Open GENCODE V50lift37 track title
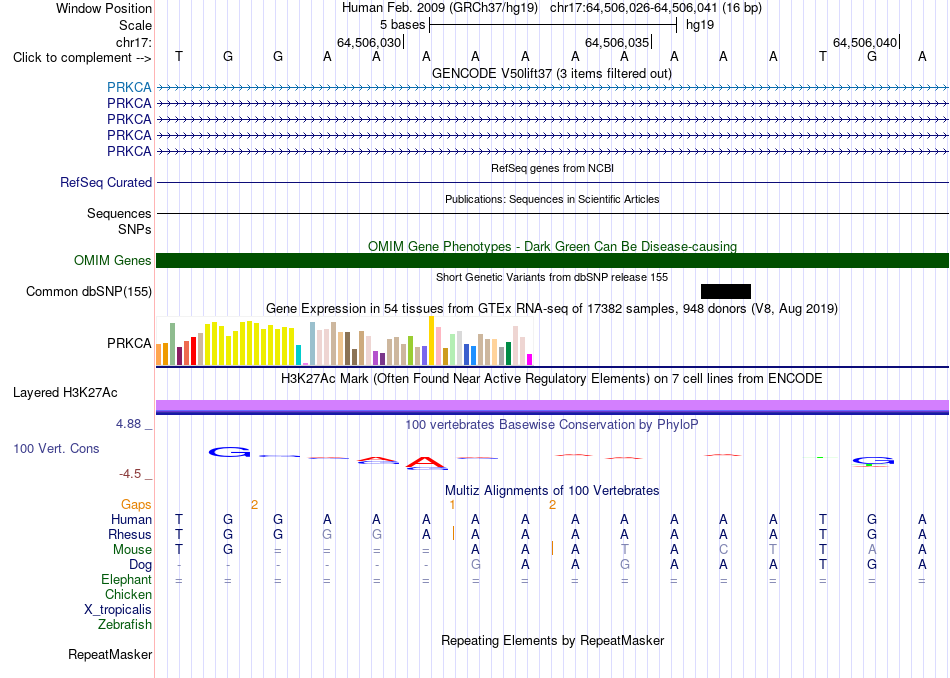This screenshot has width=950, height=678. point(552,73)
